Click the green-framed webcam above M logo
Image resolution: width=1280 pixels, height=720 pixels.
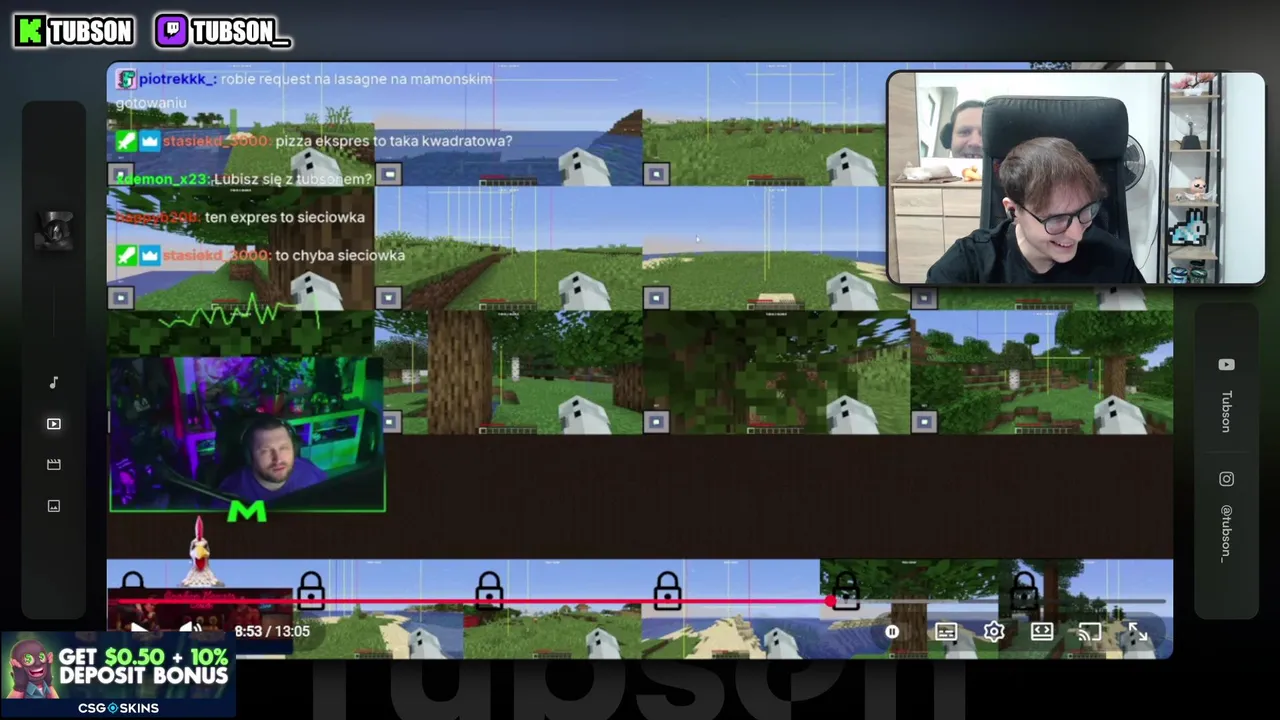point(247,434)
